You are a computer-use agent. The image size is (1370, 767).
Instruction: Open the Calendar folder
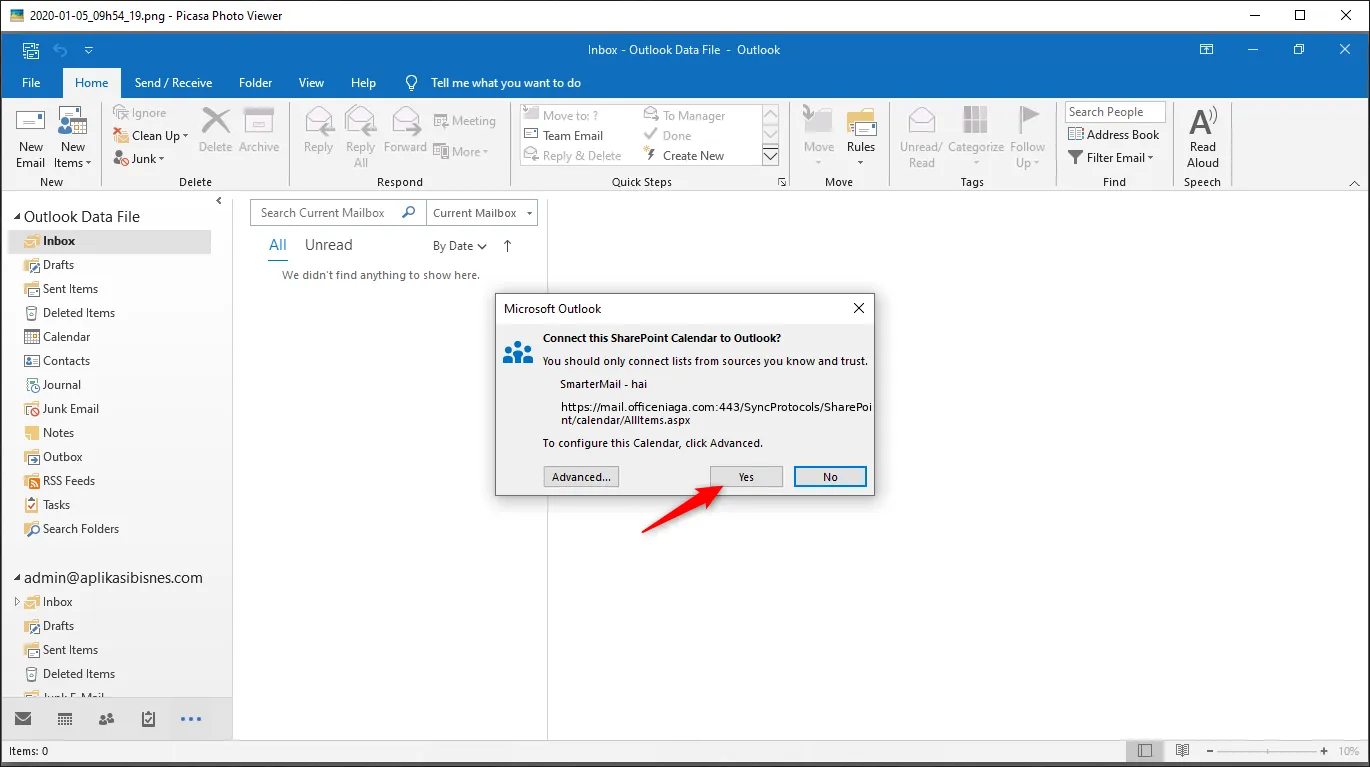66,337
